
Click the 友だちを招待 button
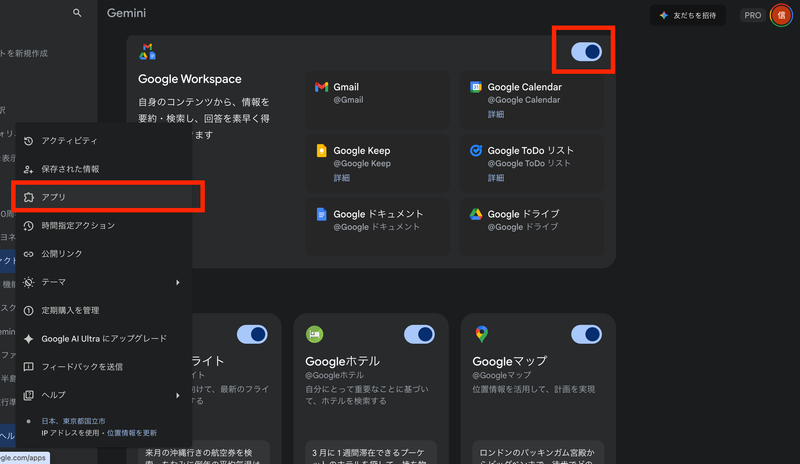pos(687,15)
